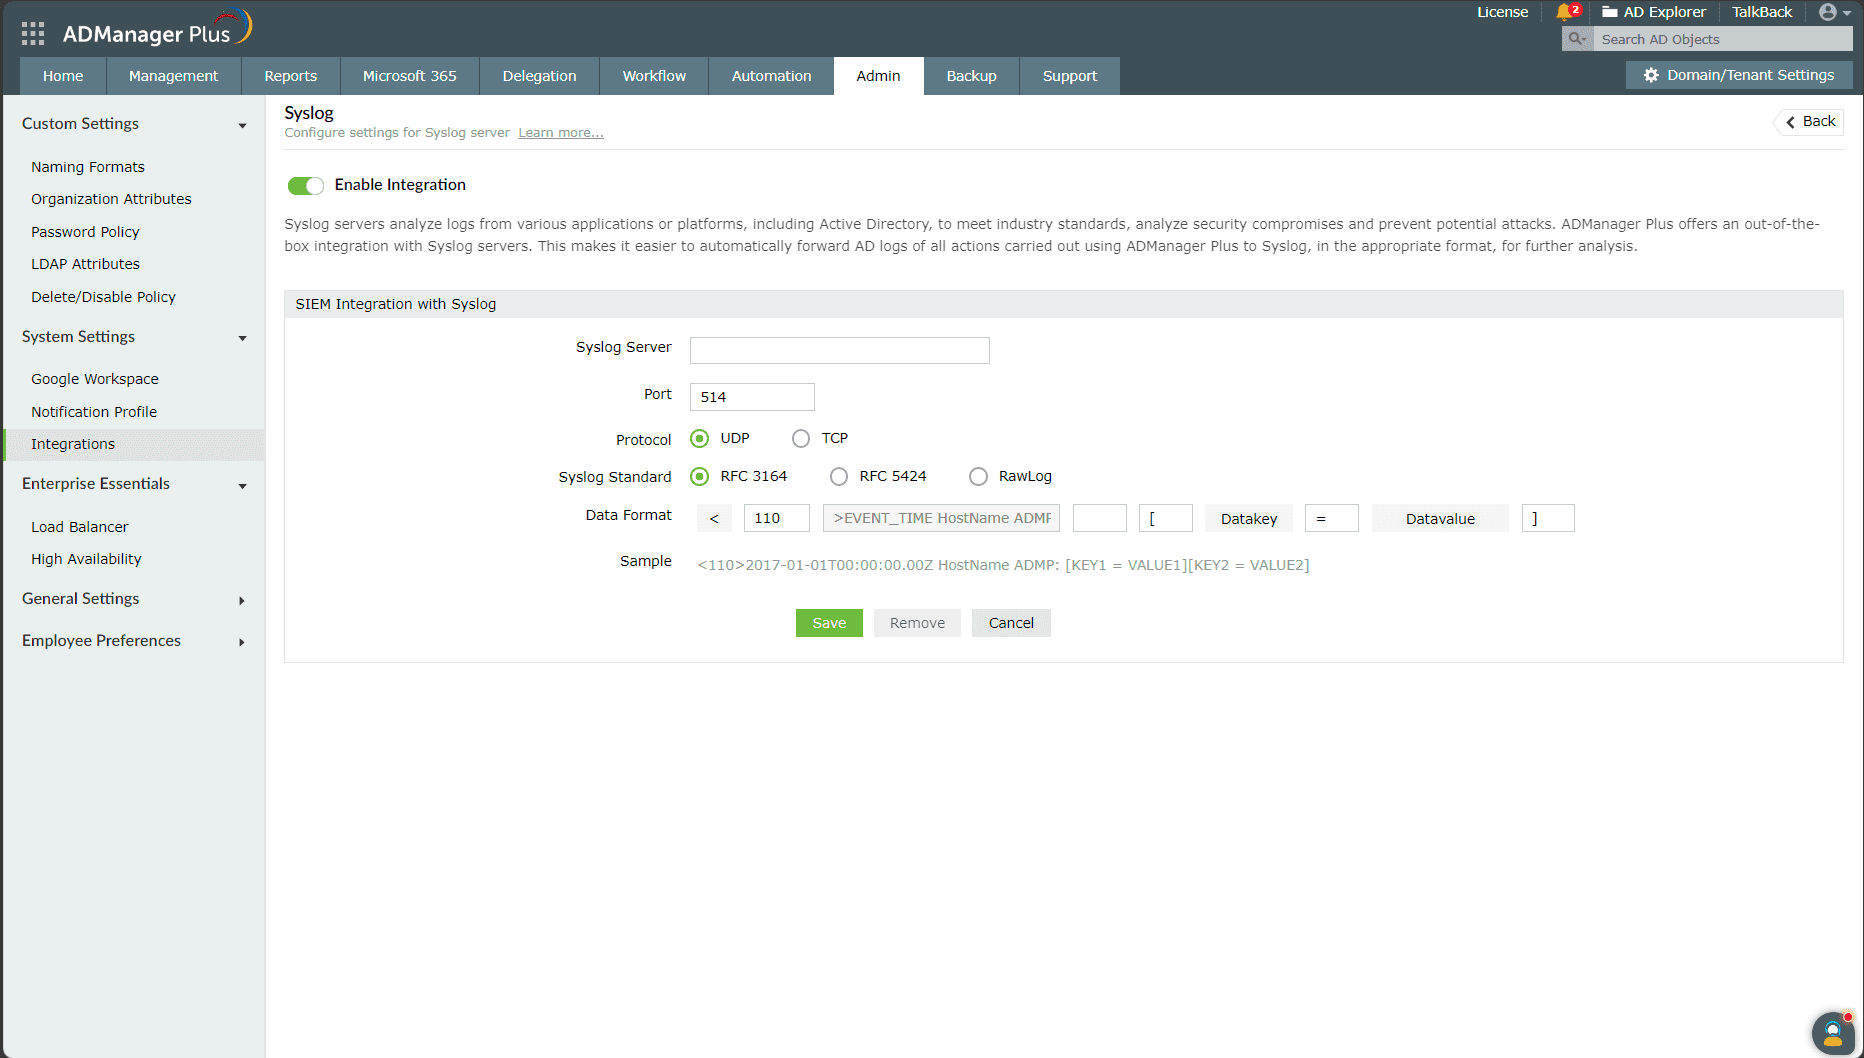Switch to the Management tab

174,76
